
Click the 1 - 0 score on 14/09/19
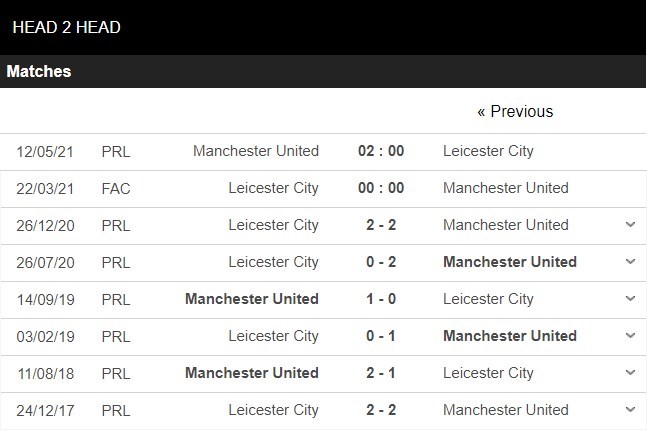click(381, 299)
